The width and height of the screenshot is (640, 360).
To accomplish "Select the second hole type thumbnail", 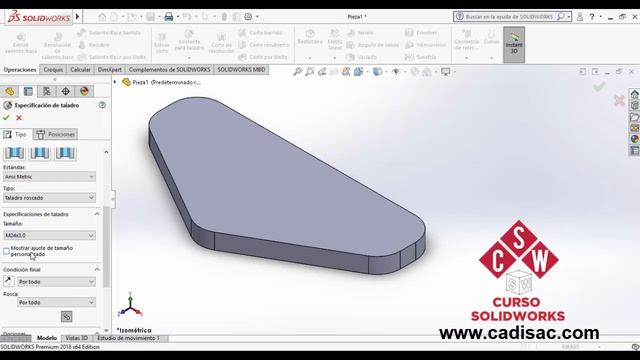I will [x=40, y=153].
